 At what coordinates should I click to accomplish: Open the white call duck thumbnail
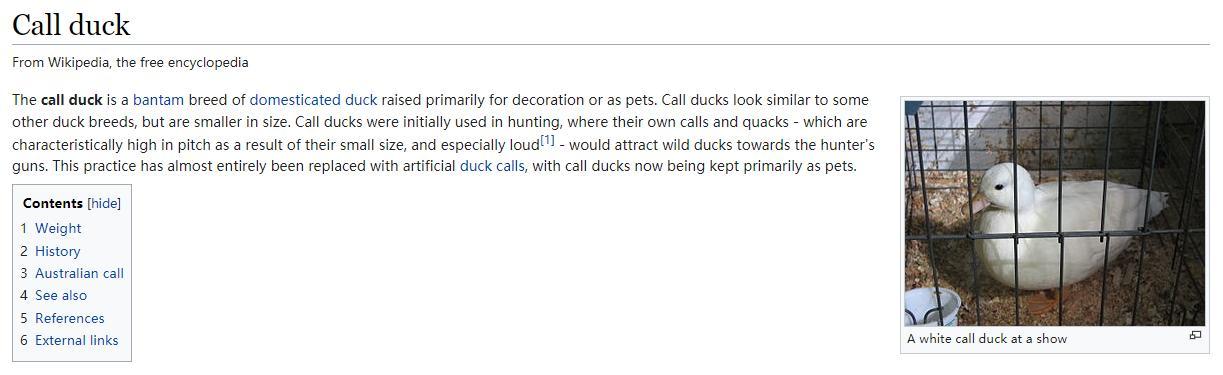[x=1055, y=213]
